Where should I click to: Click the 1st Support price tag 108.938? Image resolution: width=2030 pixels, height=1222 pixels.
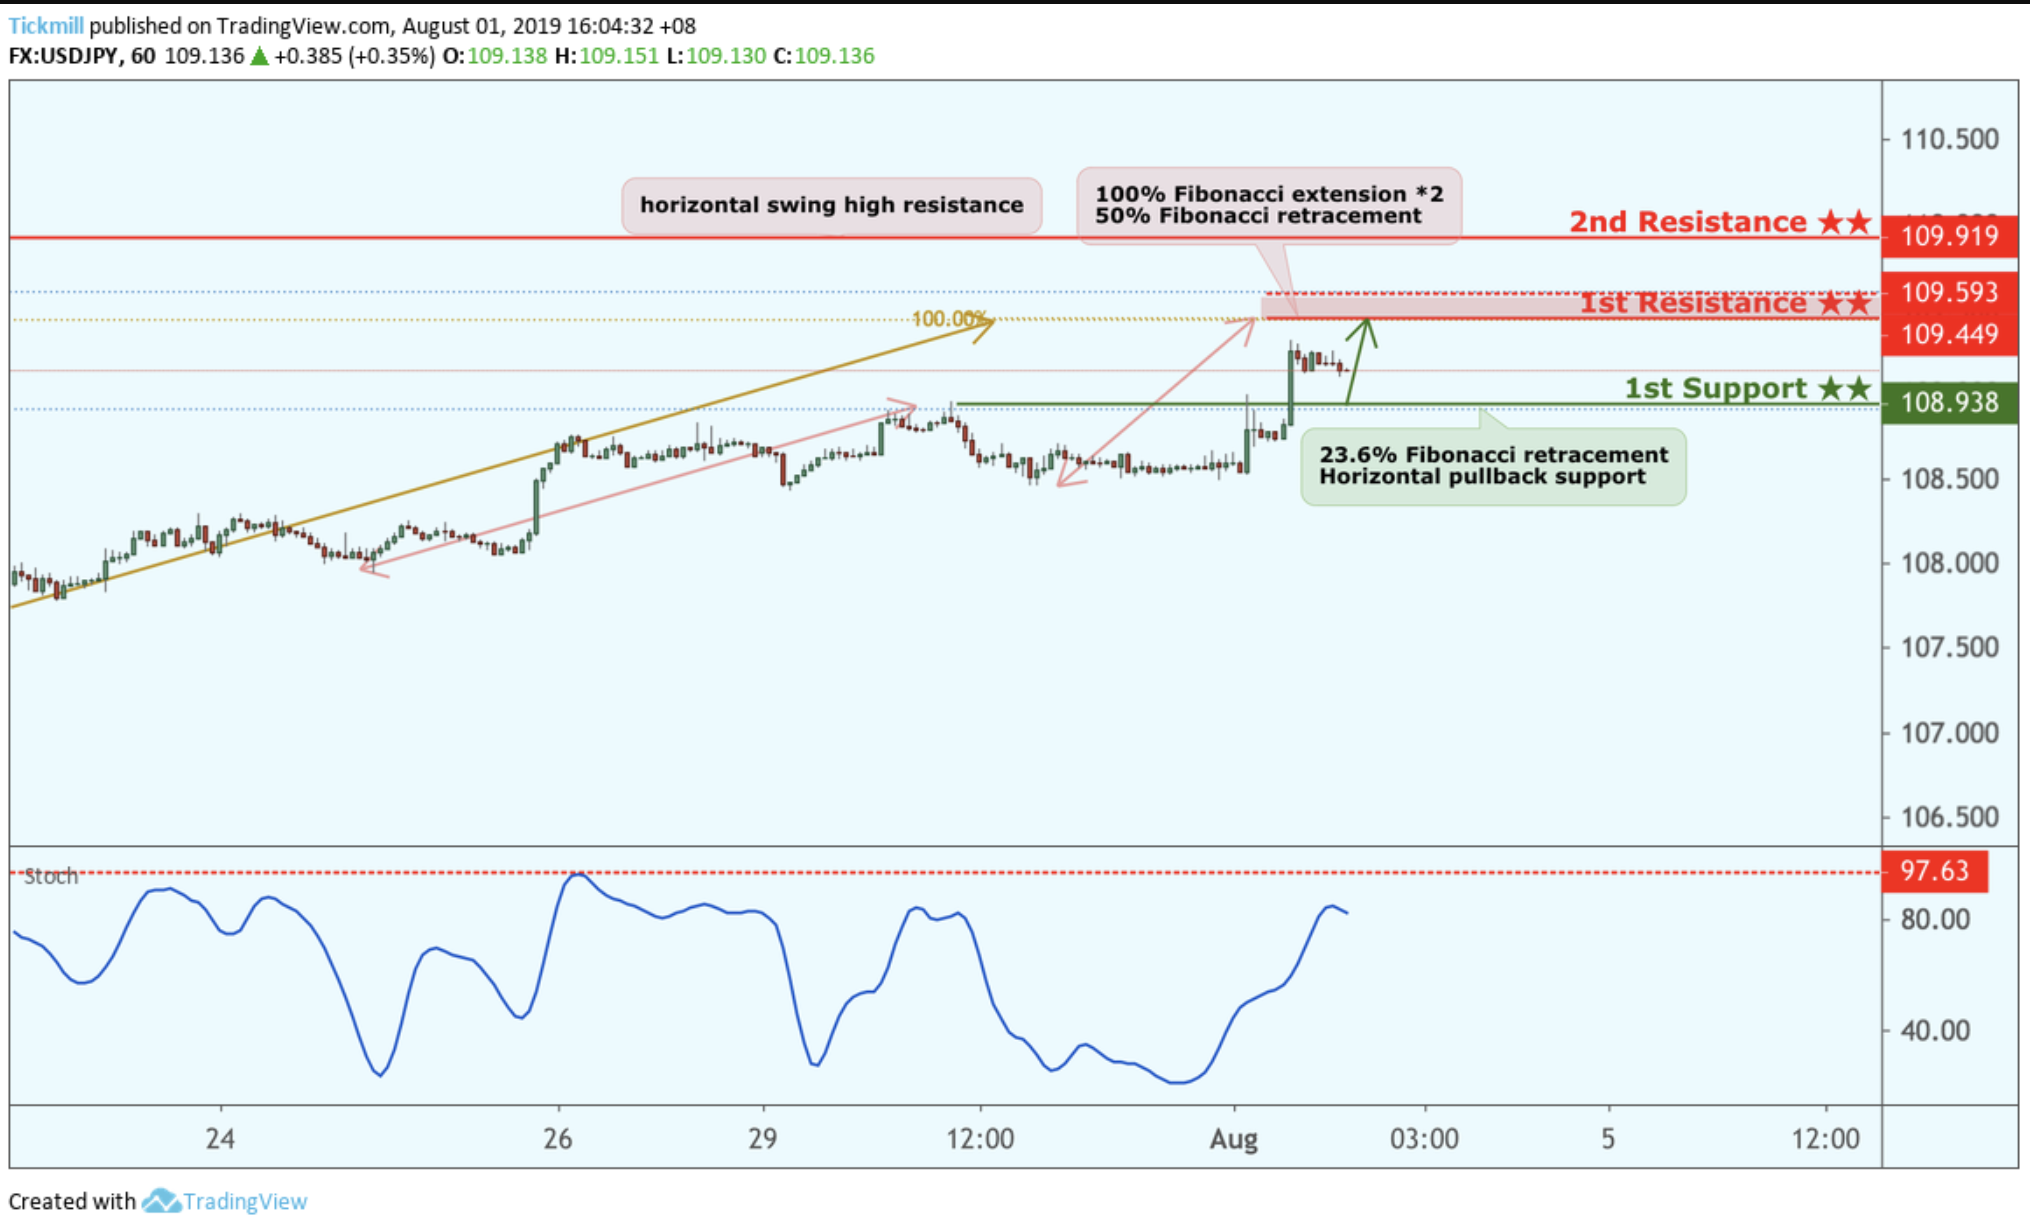[1949, 402]
